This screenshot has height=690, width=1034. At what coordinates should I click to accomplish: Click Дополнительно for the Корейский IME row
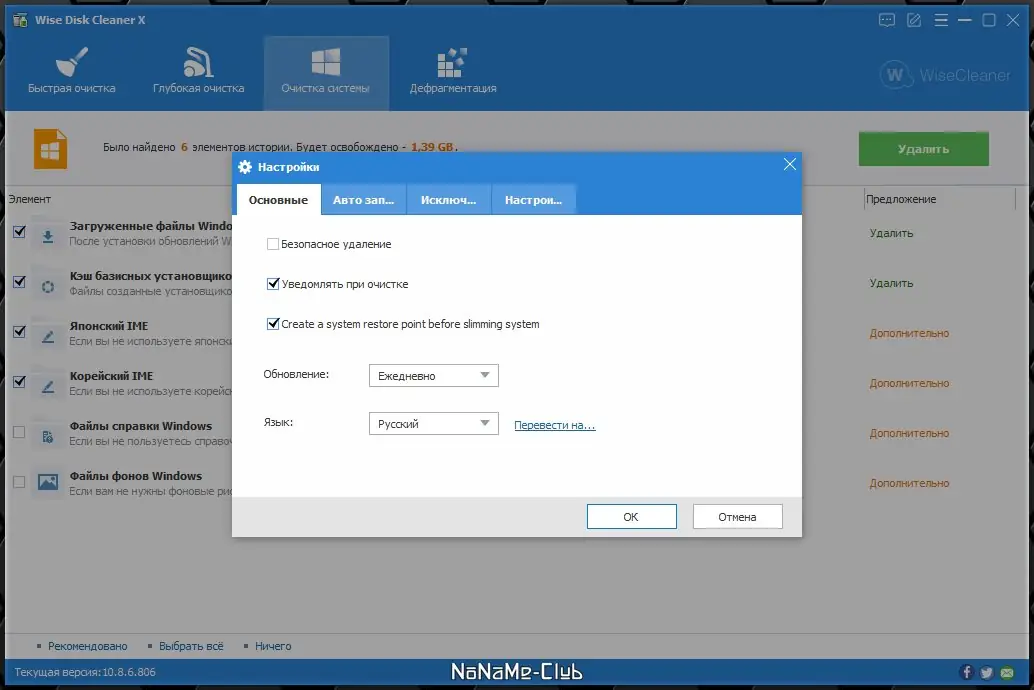(909, 383)
